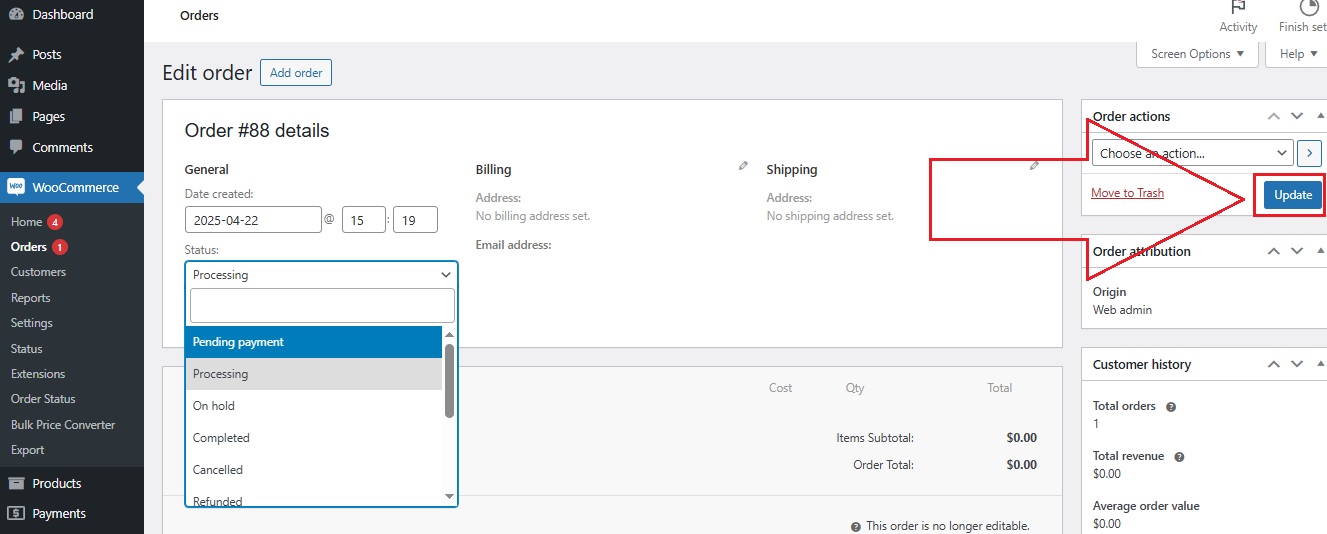This screenshot has width=1327, height=534.
Task: Click the Products box icon
Action: tap(16, 483)
